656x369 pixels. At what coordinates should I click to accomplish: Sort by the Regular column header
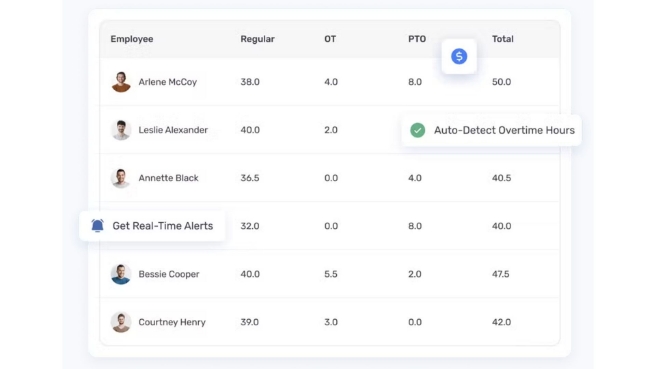[x=257, y=39]
